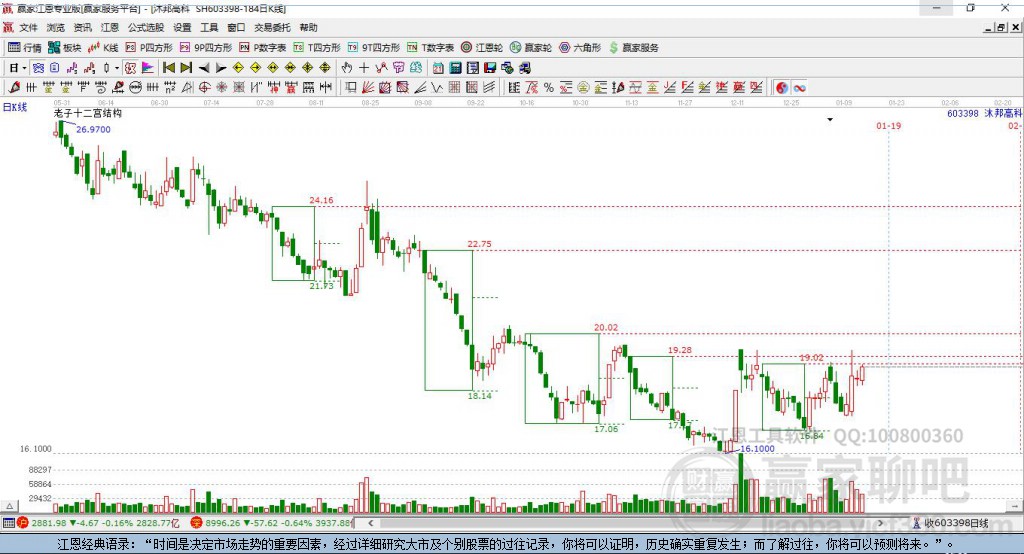Screen dimensions: 1024x554
Task: Open the 行情 market quotes view
Action: click(x=25, y=48)
